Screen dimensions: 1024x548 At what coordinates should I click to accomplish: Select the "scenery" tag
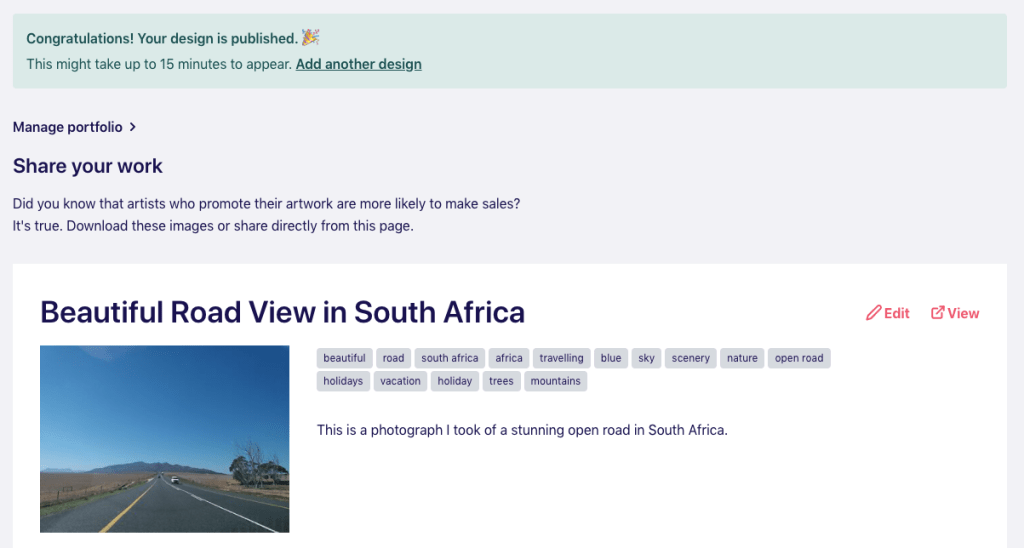(690, 358)
